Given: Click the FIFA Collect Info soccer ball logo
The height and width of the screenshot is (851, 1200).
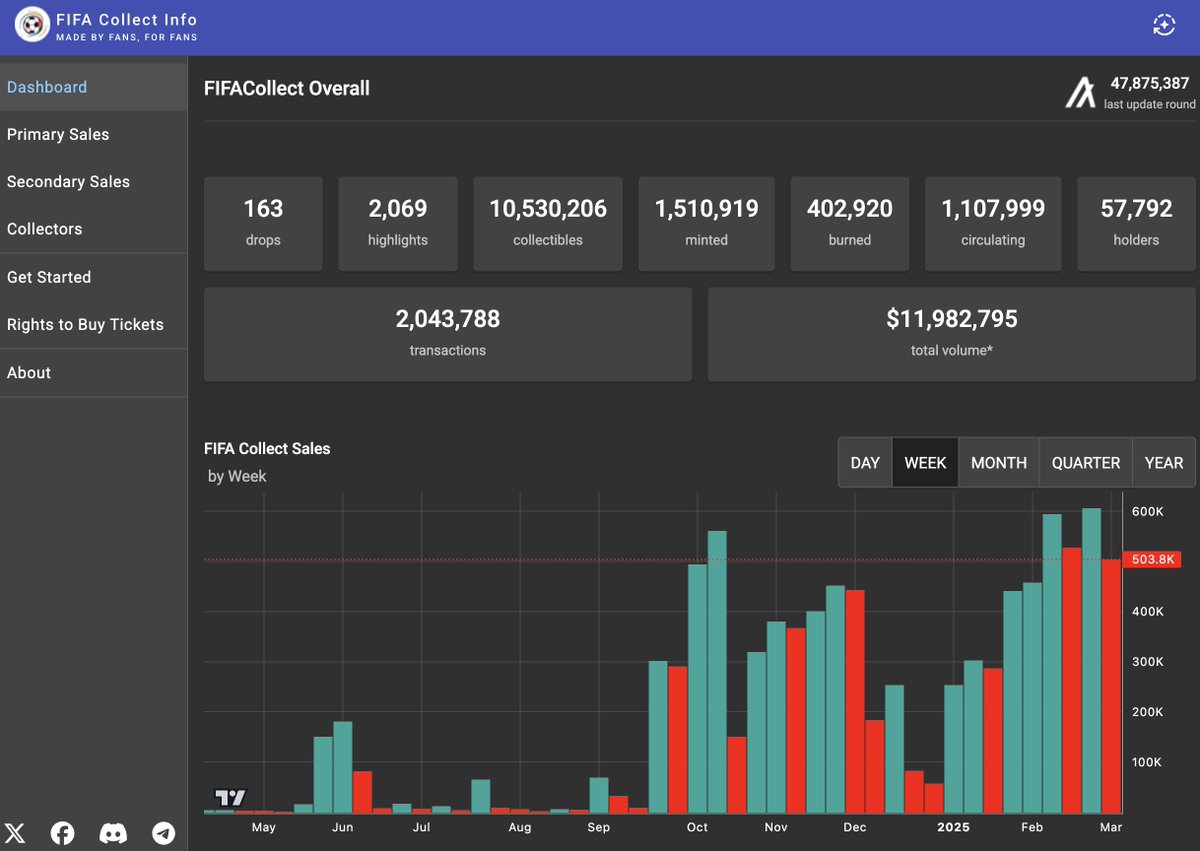Looking at the screenshot, I should point(31,24).
